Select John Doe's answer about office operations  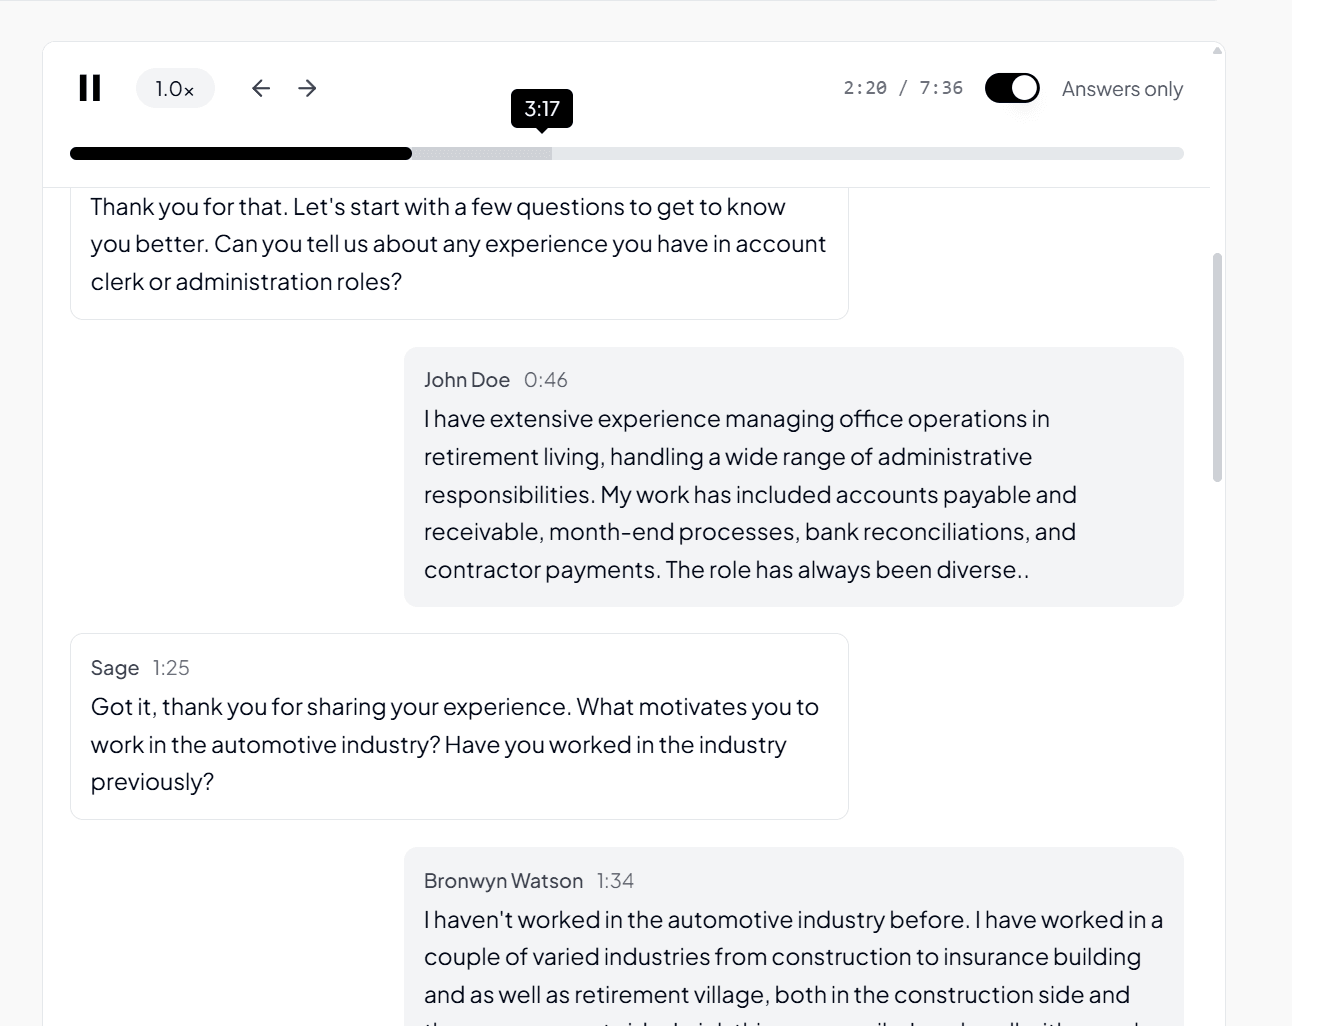(x=750, y=494)
